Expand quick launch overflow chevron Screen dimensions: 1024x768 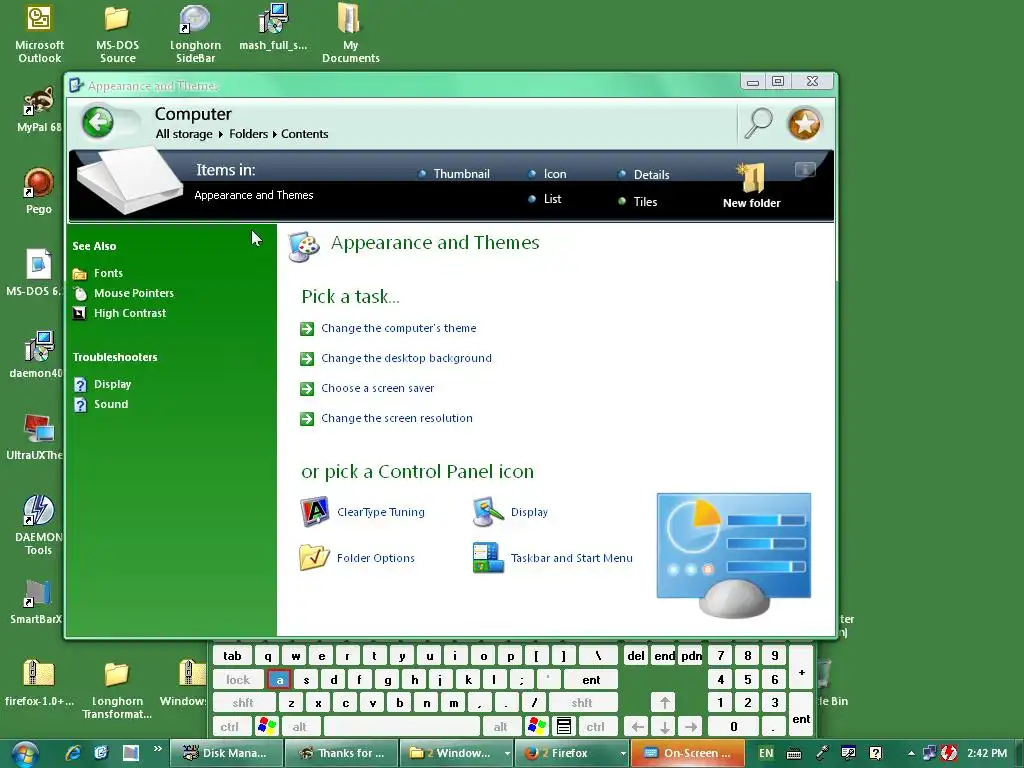pos(157,748)
